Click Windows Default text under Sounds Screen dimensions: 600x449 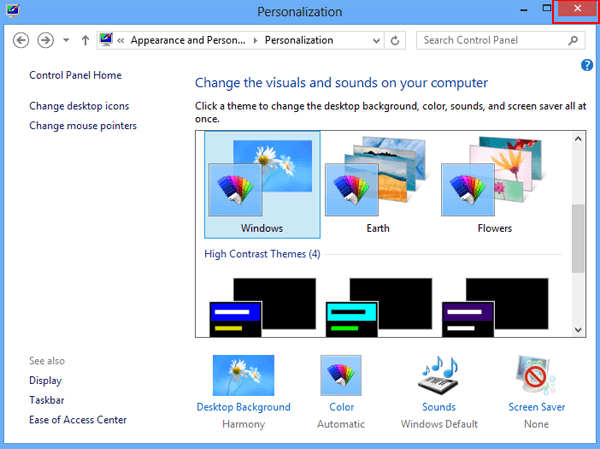(x=439, y=424)
